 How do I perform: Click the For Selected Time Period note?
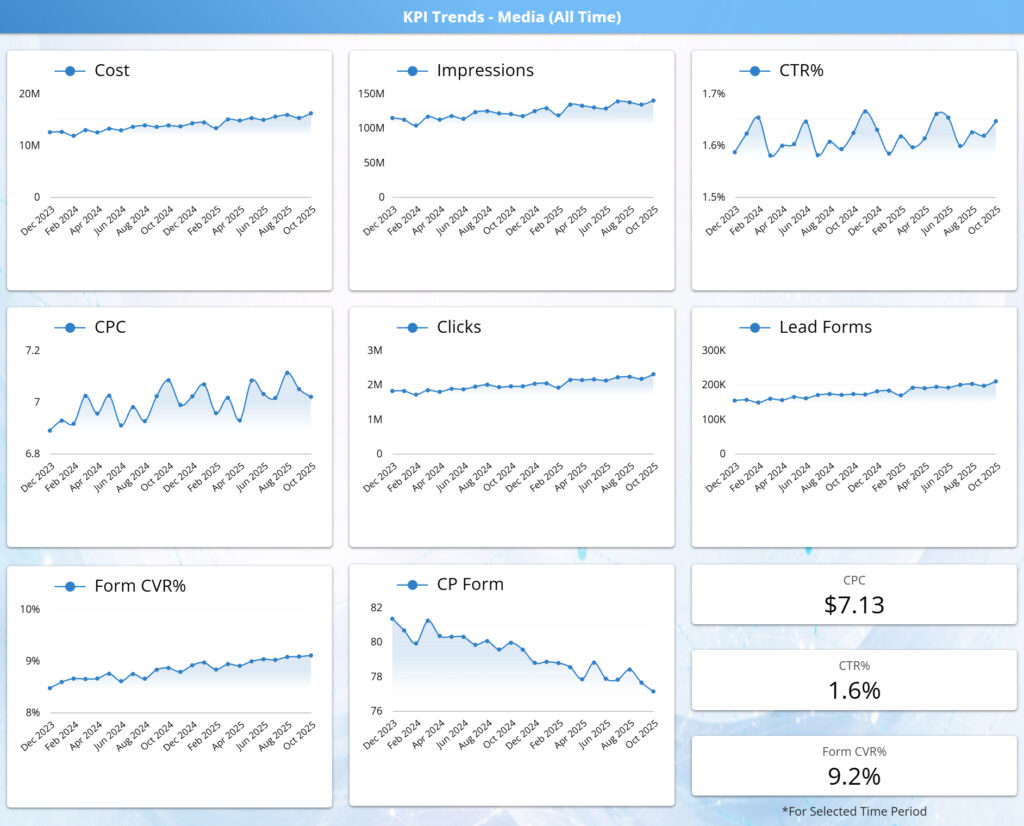click(x=855, y=811)
